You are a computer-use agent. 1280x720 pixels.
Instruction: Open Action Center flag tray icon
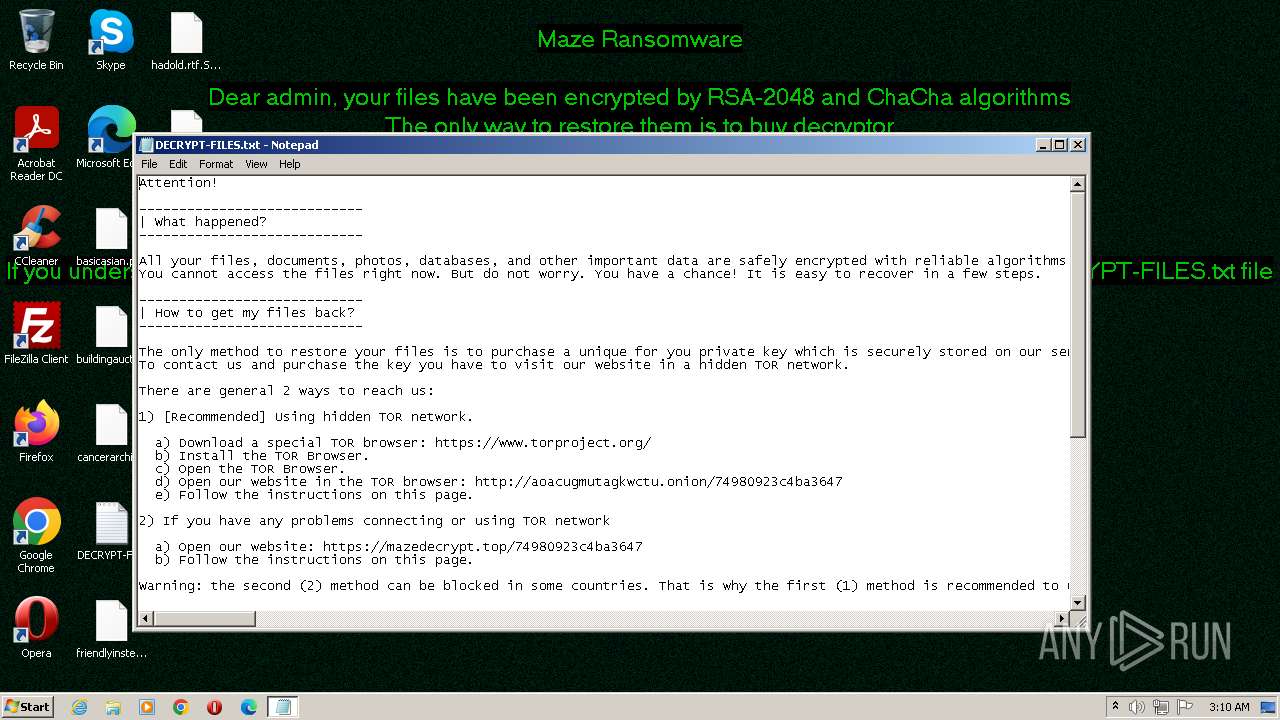[1184, 707]
